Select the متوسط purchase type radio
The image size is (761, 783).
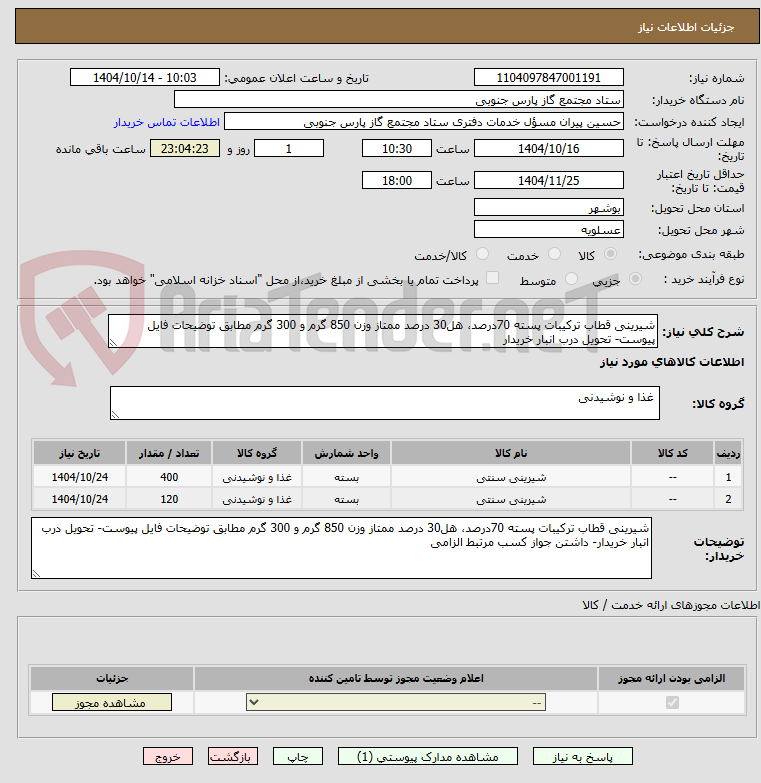click(571, 279)
